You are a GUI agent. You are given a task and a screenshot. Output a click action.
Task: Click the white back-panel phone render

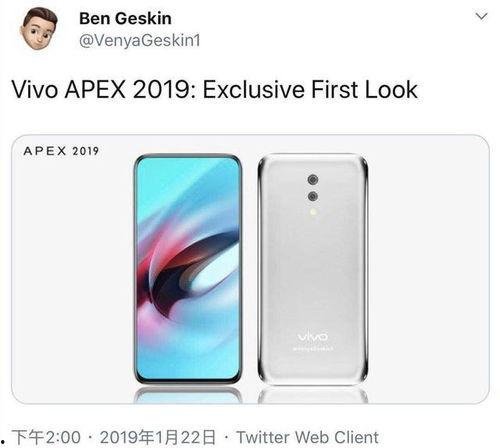313,269
